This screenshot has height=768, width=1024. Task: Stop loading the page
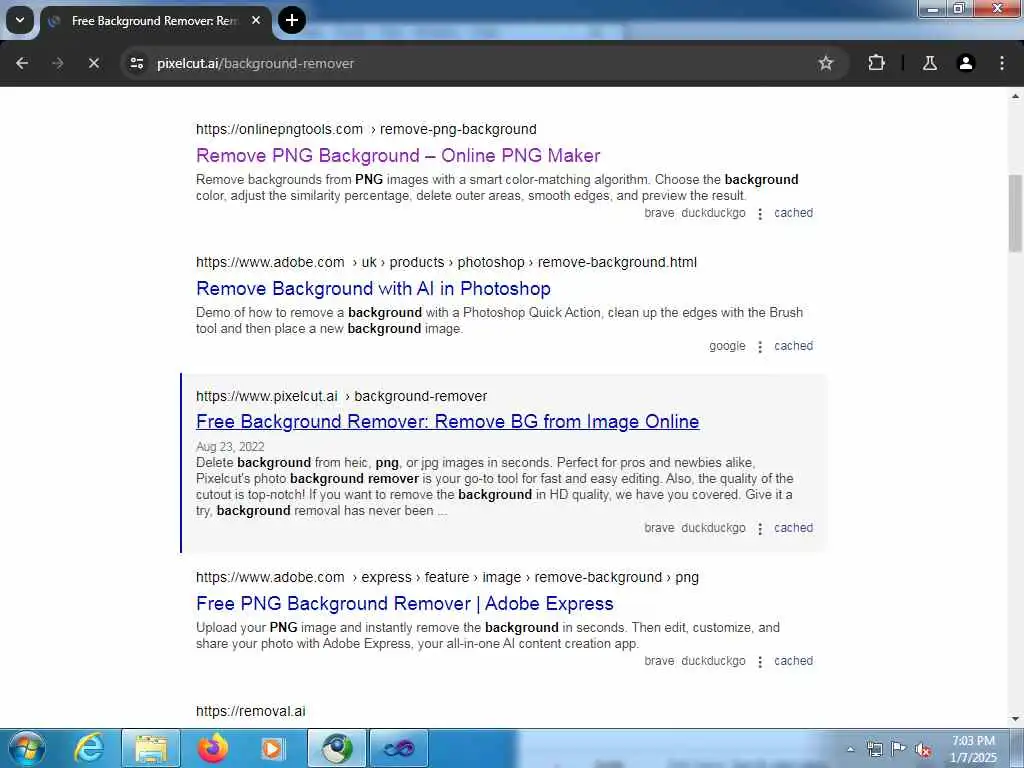93,63
